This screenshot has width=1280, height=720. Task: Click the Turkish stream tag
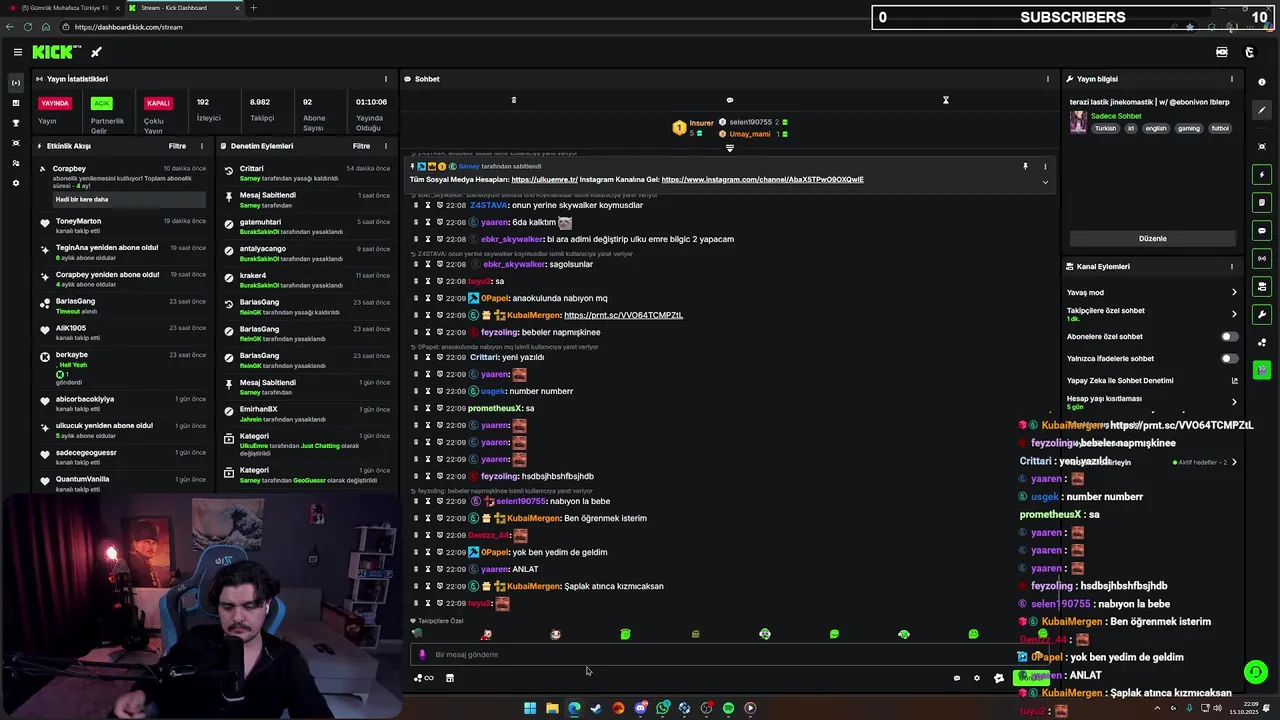(x=1105, y=128)
